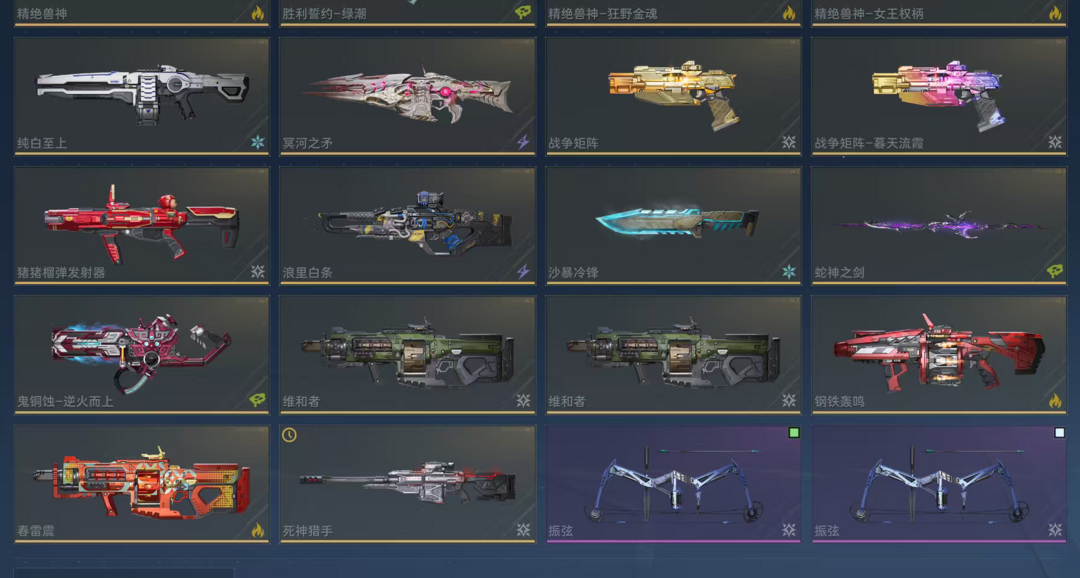Screen dimensions: 1080x578
Task: Open the 胜利誓约-绿潮 item label
Action: tap(324, 13)
